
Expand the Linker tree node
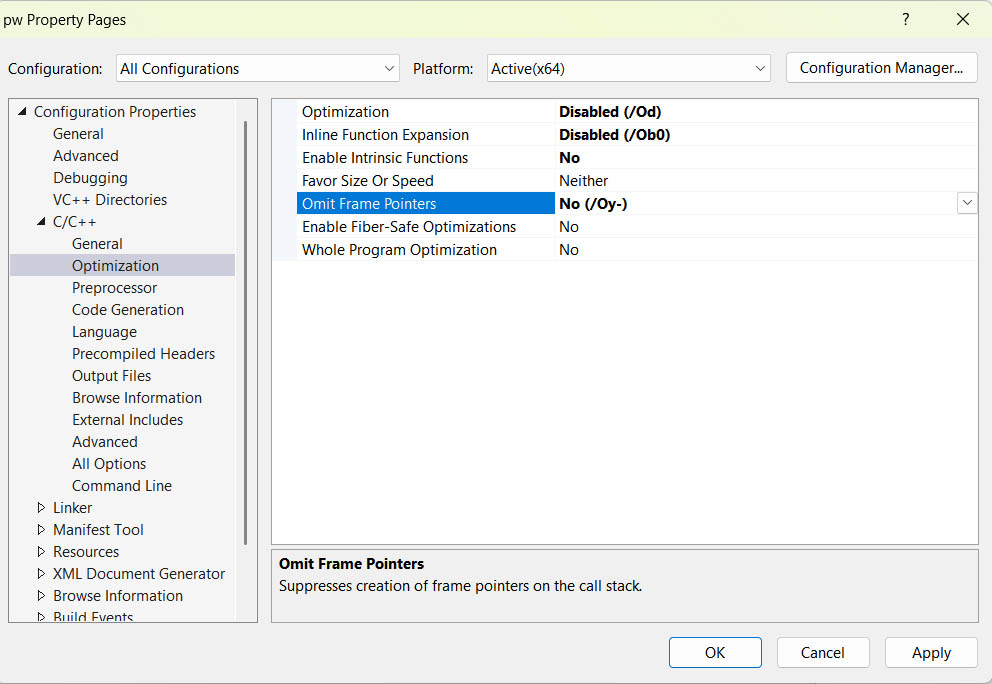pos(41,508)
